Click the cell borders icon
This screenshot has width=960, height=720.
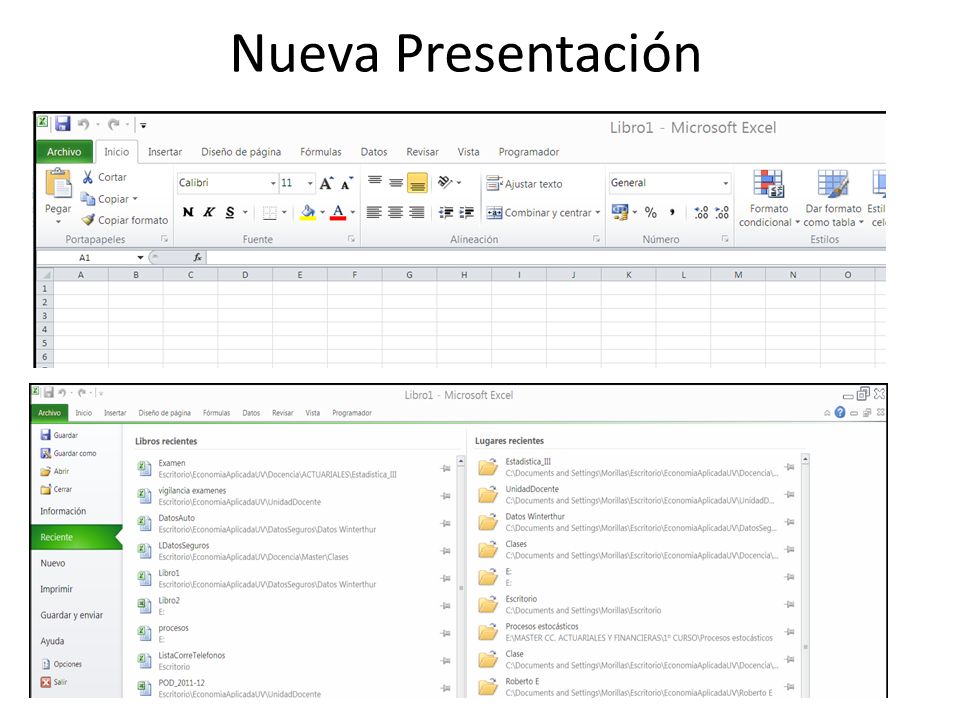click(269, 212)
